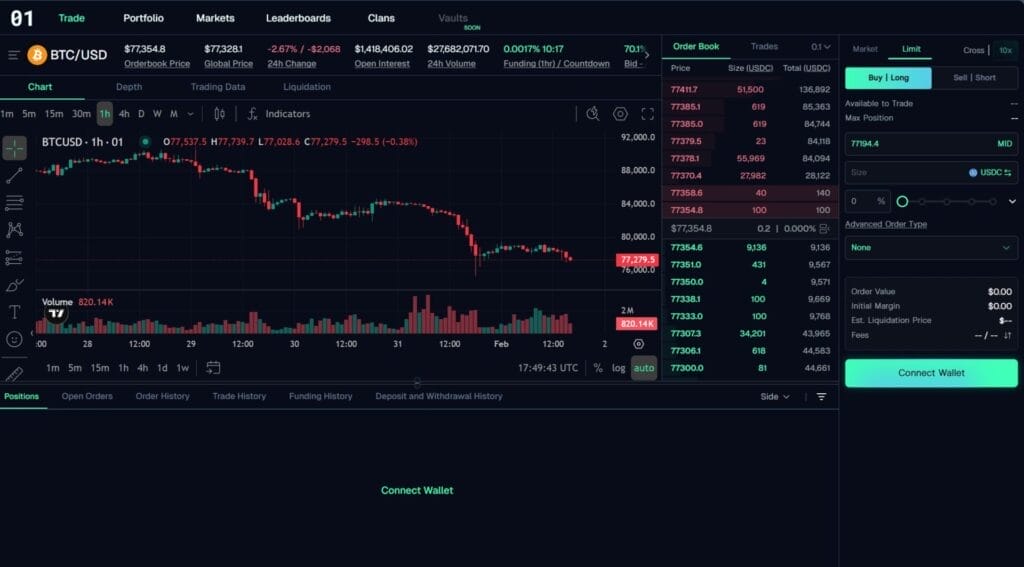Open the Trading Data tab
Image resolution: width=1024 pixels, height=567 pixels.
point(218,87)
